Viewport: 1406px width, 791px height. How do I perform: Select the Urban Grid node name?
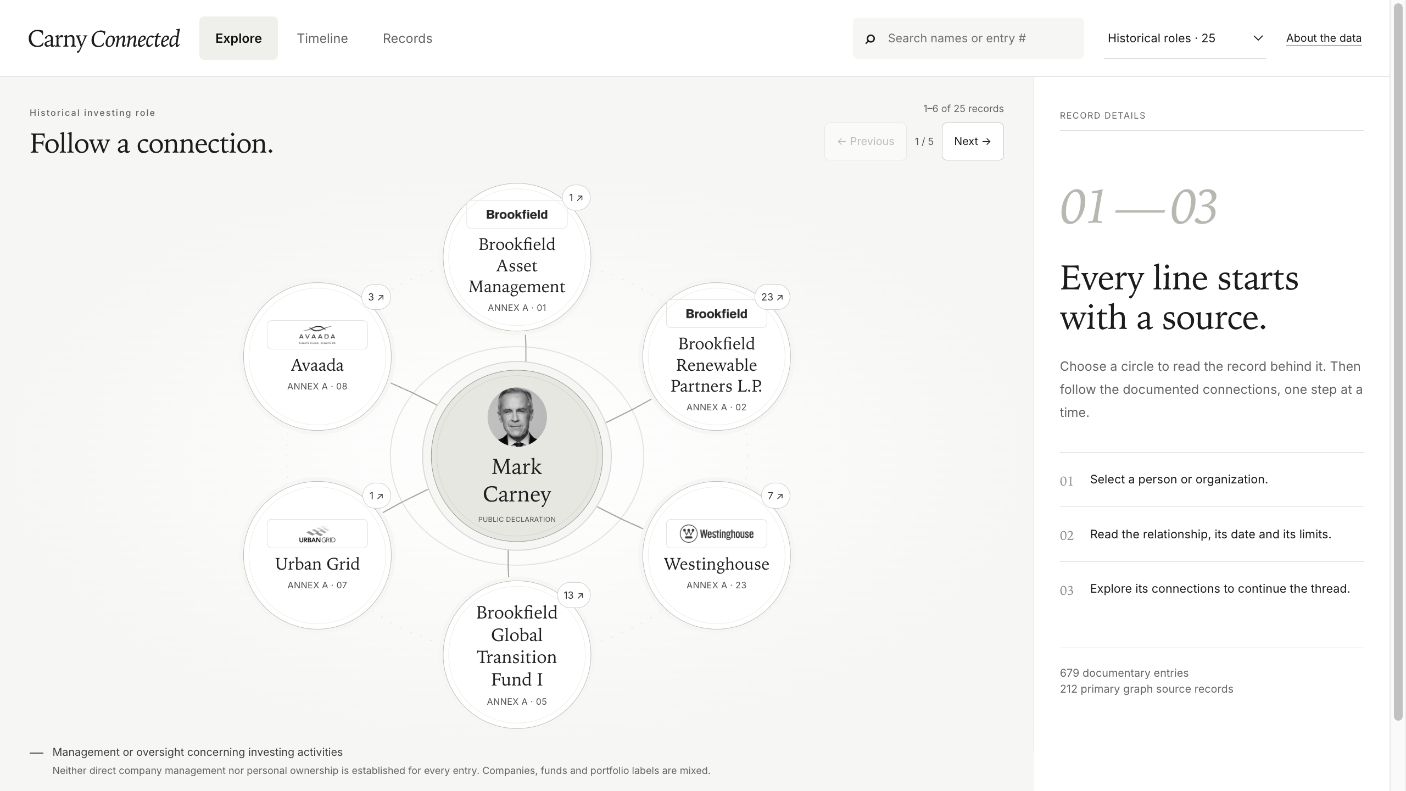(317, 564)
